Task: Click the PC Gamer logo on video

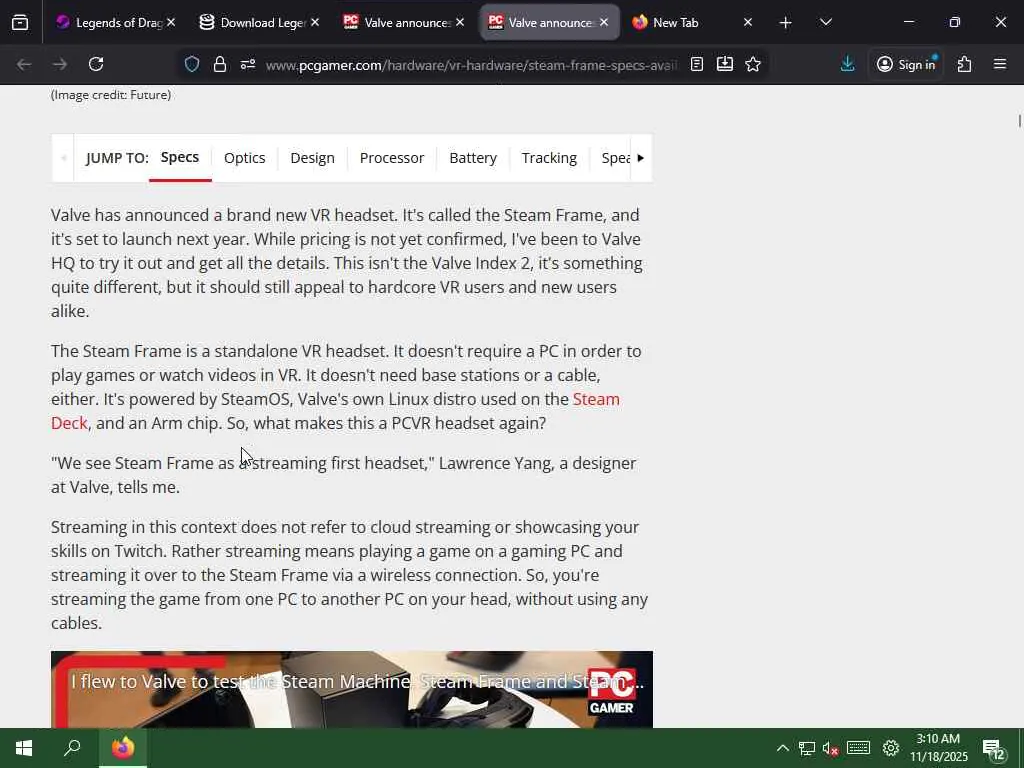Action: tap(611, 691)
